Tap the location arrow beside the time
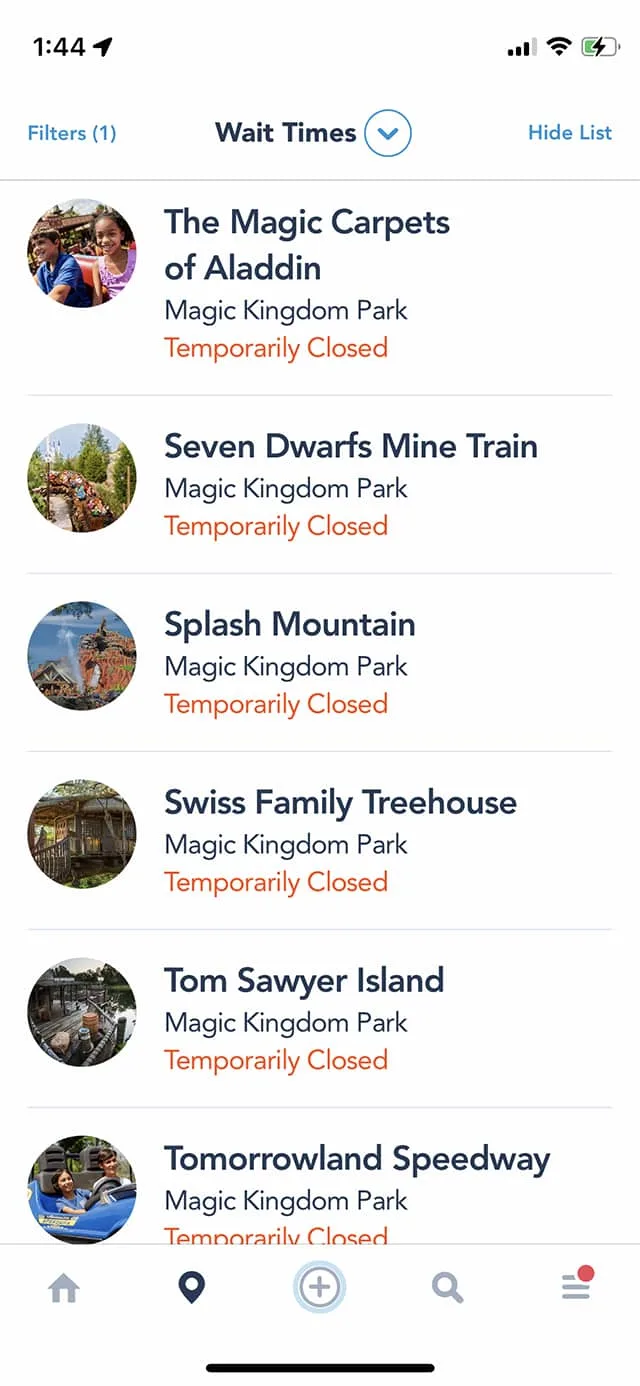 point(103,47)
